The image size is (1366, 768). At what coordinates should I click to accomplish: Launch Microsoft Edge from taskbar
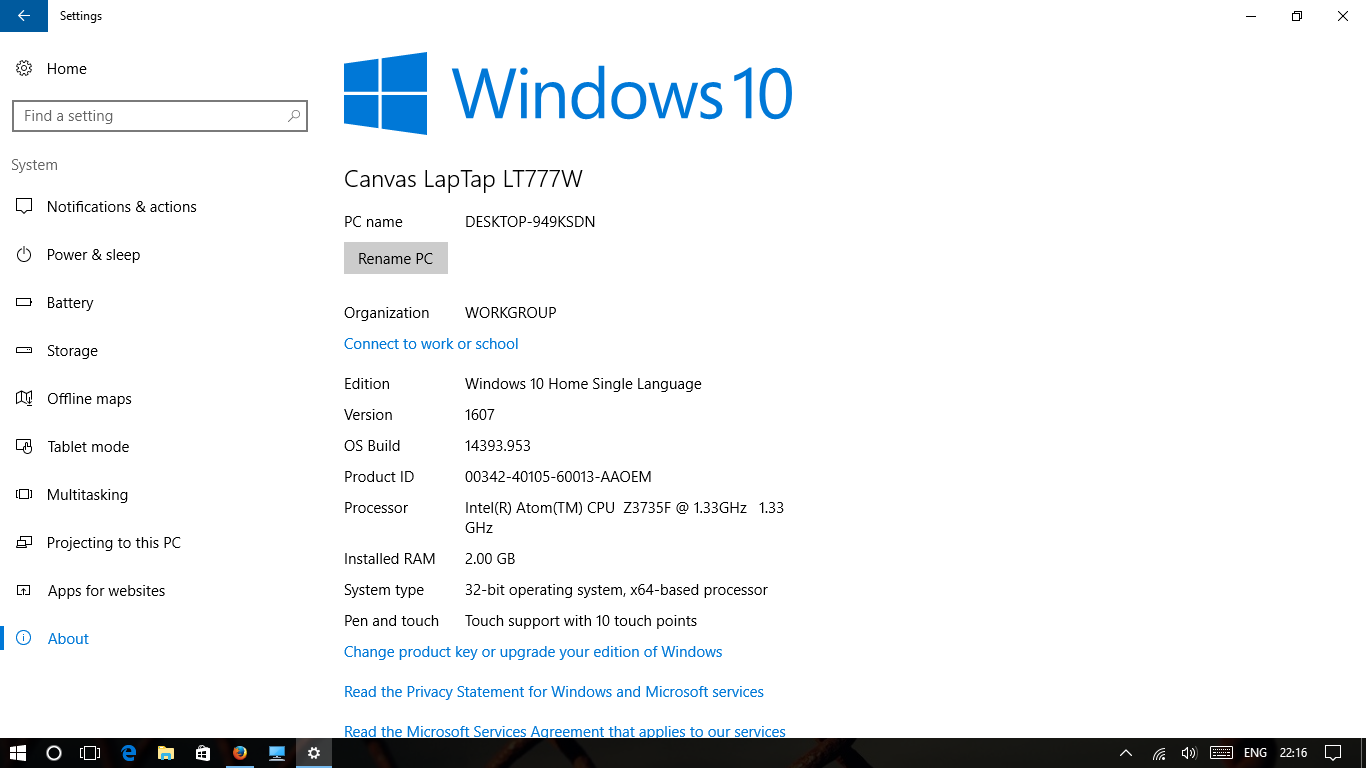(129, 753)
